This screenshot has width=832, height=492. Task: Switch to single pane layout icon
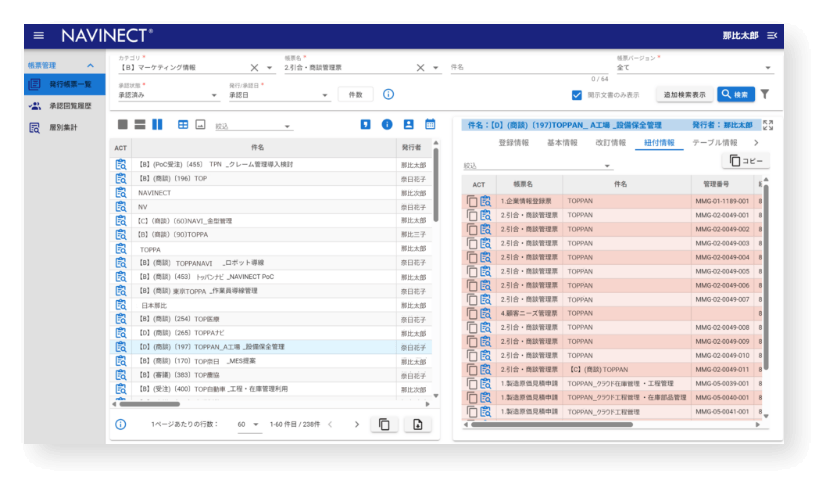(123, 124)
